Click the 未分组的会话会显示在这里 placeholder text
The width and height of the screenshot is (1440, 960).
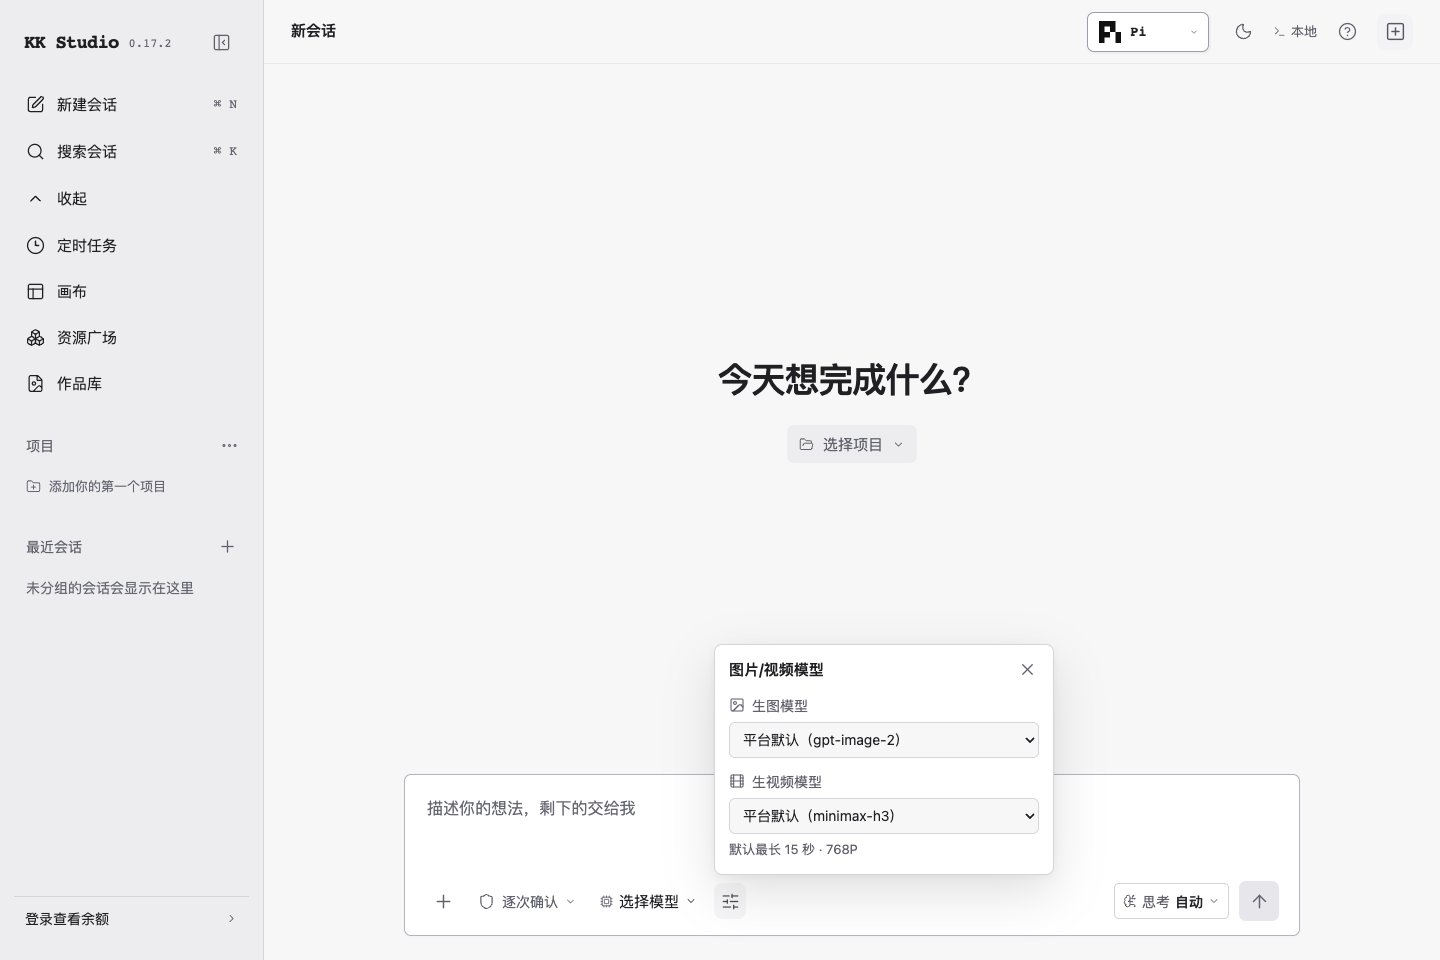[110, 588]
